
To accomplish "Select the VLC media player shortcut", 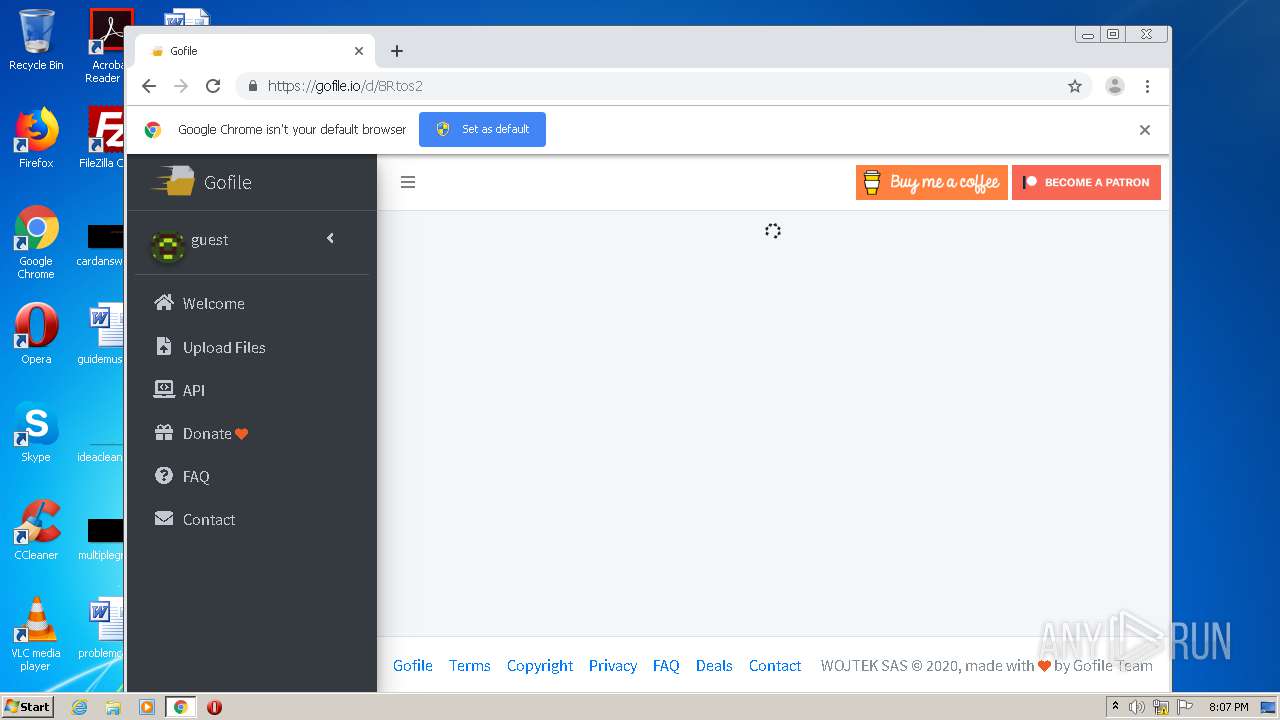I will pos(36,634).
